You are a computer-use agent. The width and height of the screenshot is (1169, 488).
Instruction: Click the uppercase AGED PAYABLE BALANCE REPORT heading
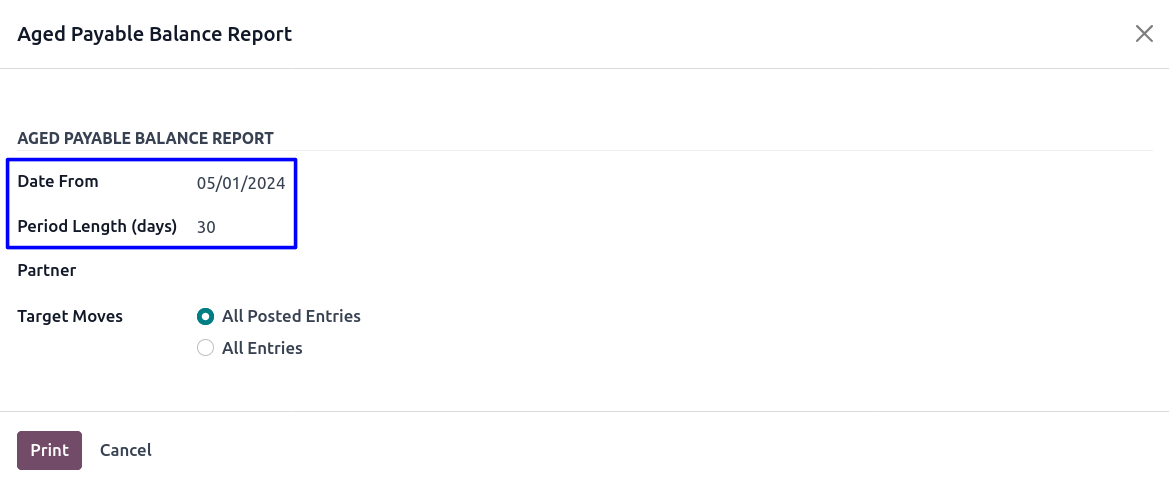146,138
